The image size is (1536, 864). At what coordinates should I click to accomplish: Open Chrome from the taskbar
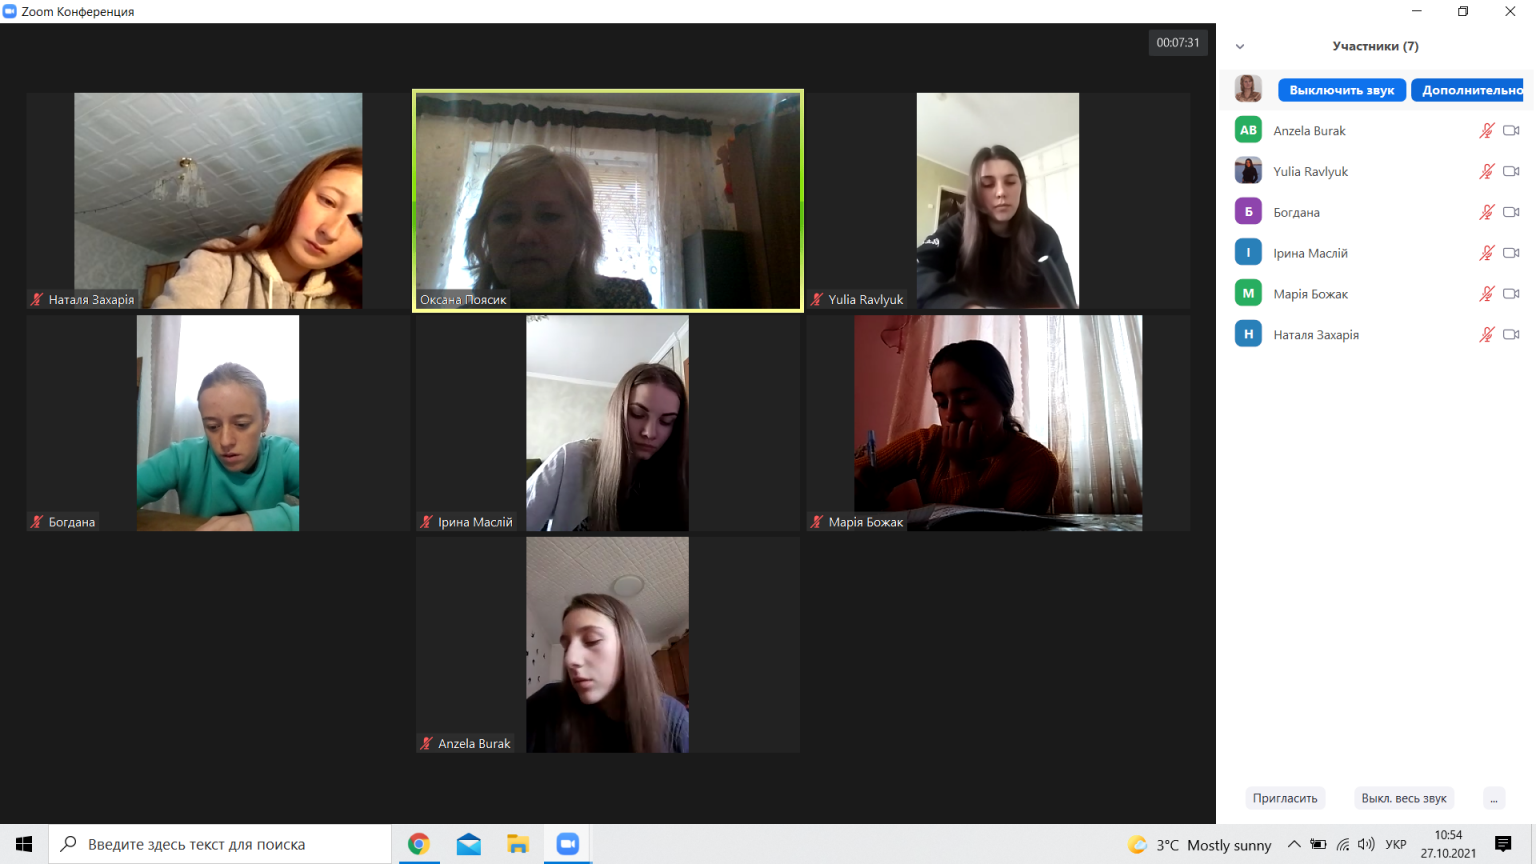click(x=418, y=844)
